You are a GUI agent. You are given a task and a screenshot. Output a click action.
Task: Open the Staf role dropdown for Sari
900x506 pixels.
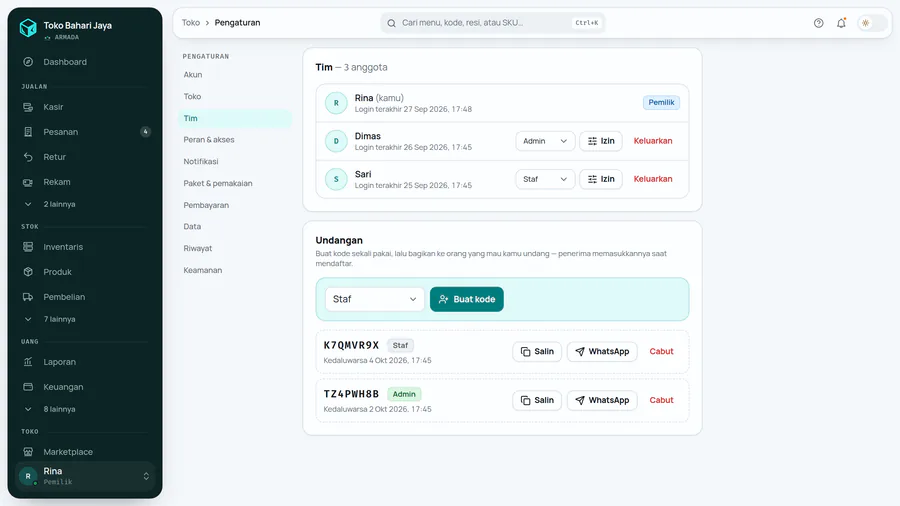[545, 179]
